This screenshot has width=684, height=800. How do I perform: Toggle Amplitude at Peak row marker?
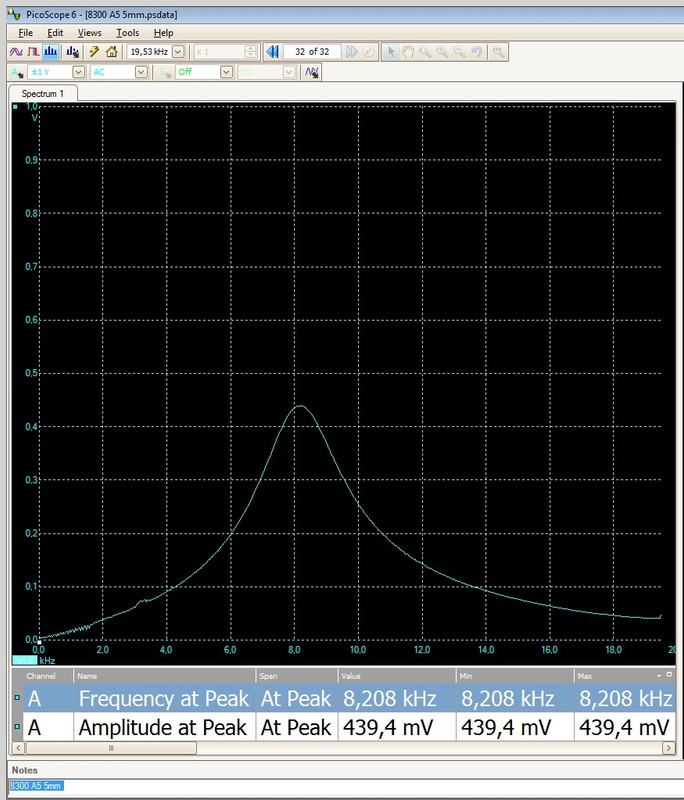pyautogui.click(x=17, y=726)
